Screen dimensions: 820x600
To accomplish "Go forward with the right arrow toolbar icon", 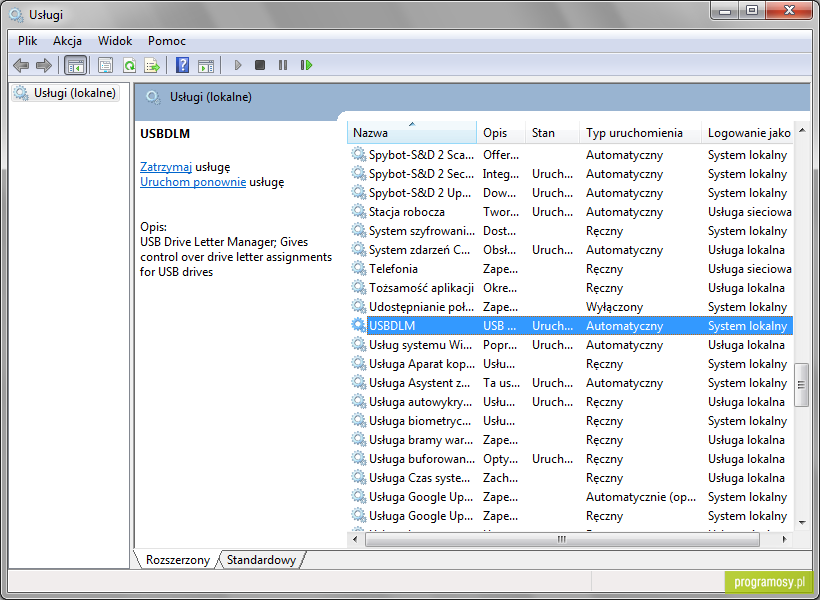I will (44, 65).
